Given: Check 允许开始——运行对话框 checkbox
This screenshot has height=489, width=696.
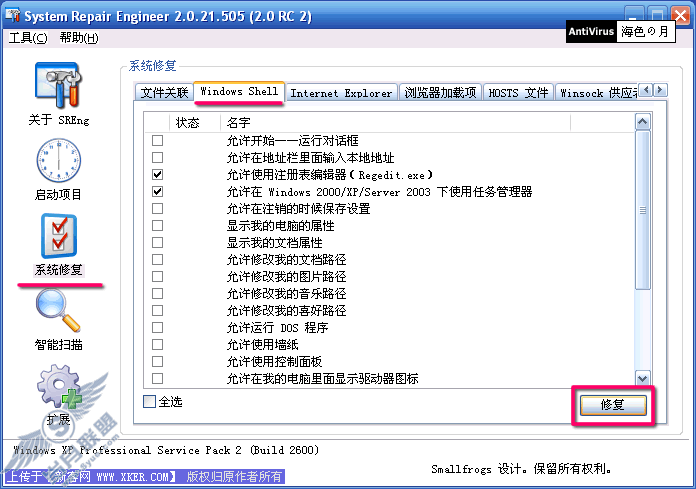Looking at the screenshot, I should click(158, 141).
